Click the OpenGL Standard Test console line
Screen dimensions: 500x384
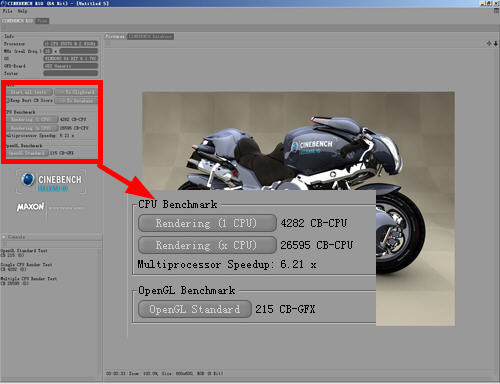24,250
